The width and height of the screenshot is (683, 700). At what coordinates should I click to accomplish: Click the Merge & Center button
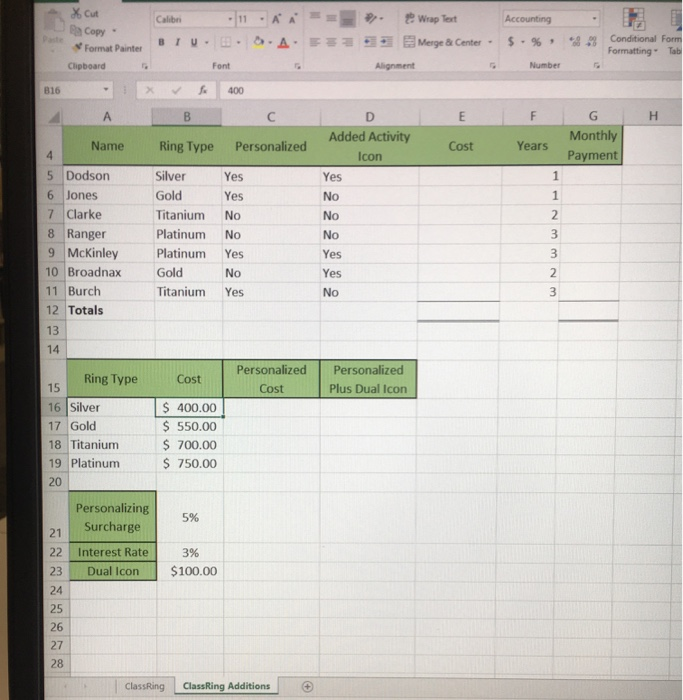click(x=442, y=42)
